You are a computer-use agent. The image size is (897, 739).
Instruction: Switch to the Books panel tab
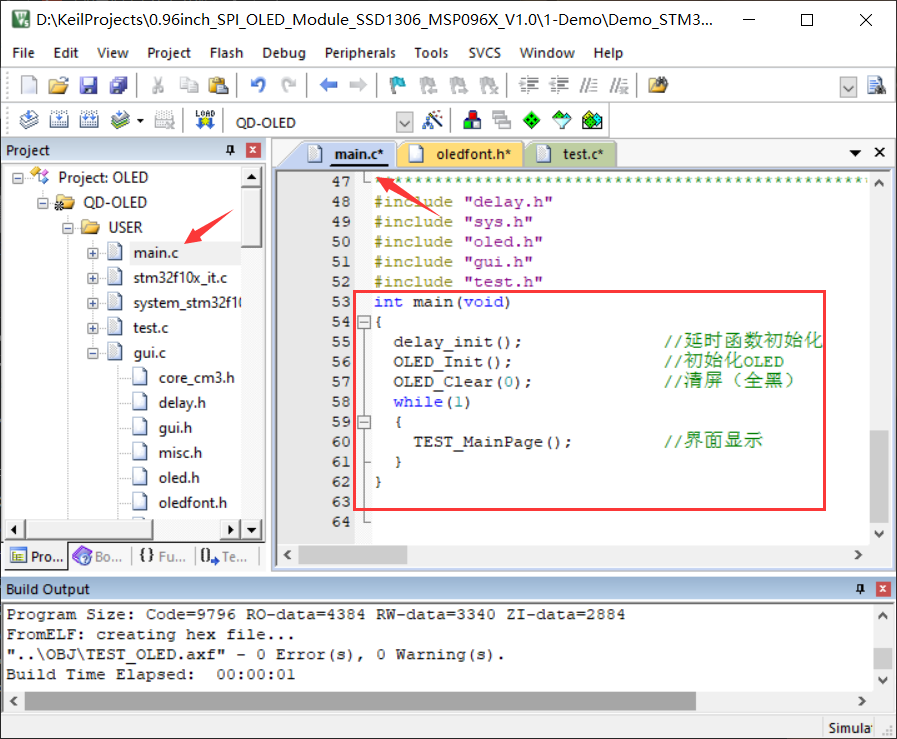pyautogui.click(x=98, y=557)
